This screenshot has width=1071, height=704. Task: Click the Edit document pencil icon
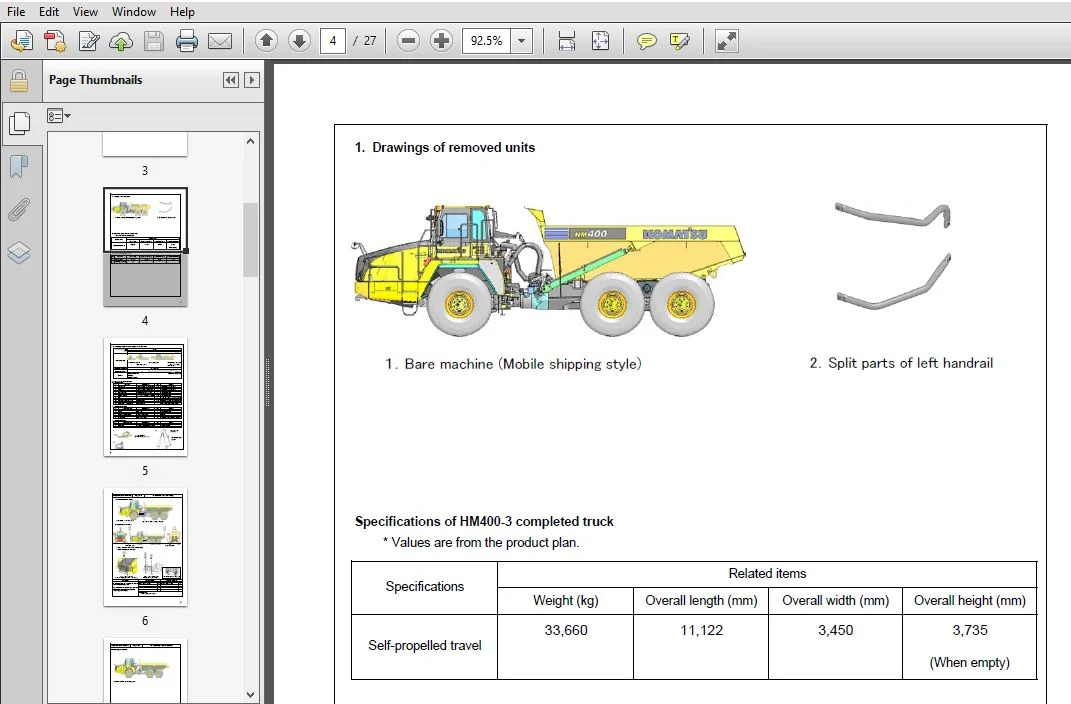click(x=88, y=41)
